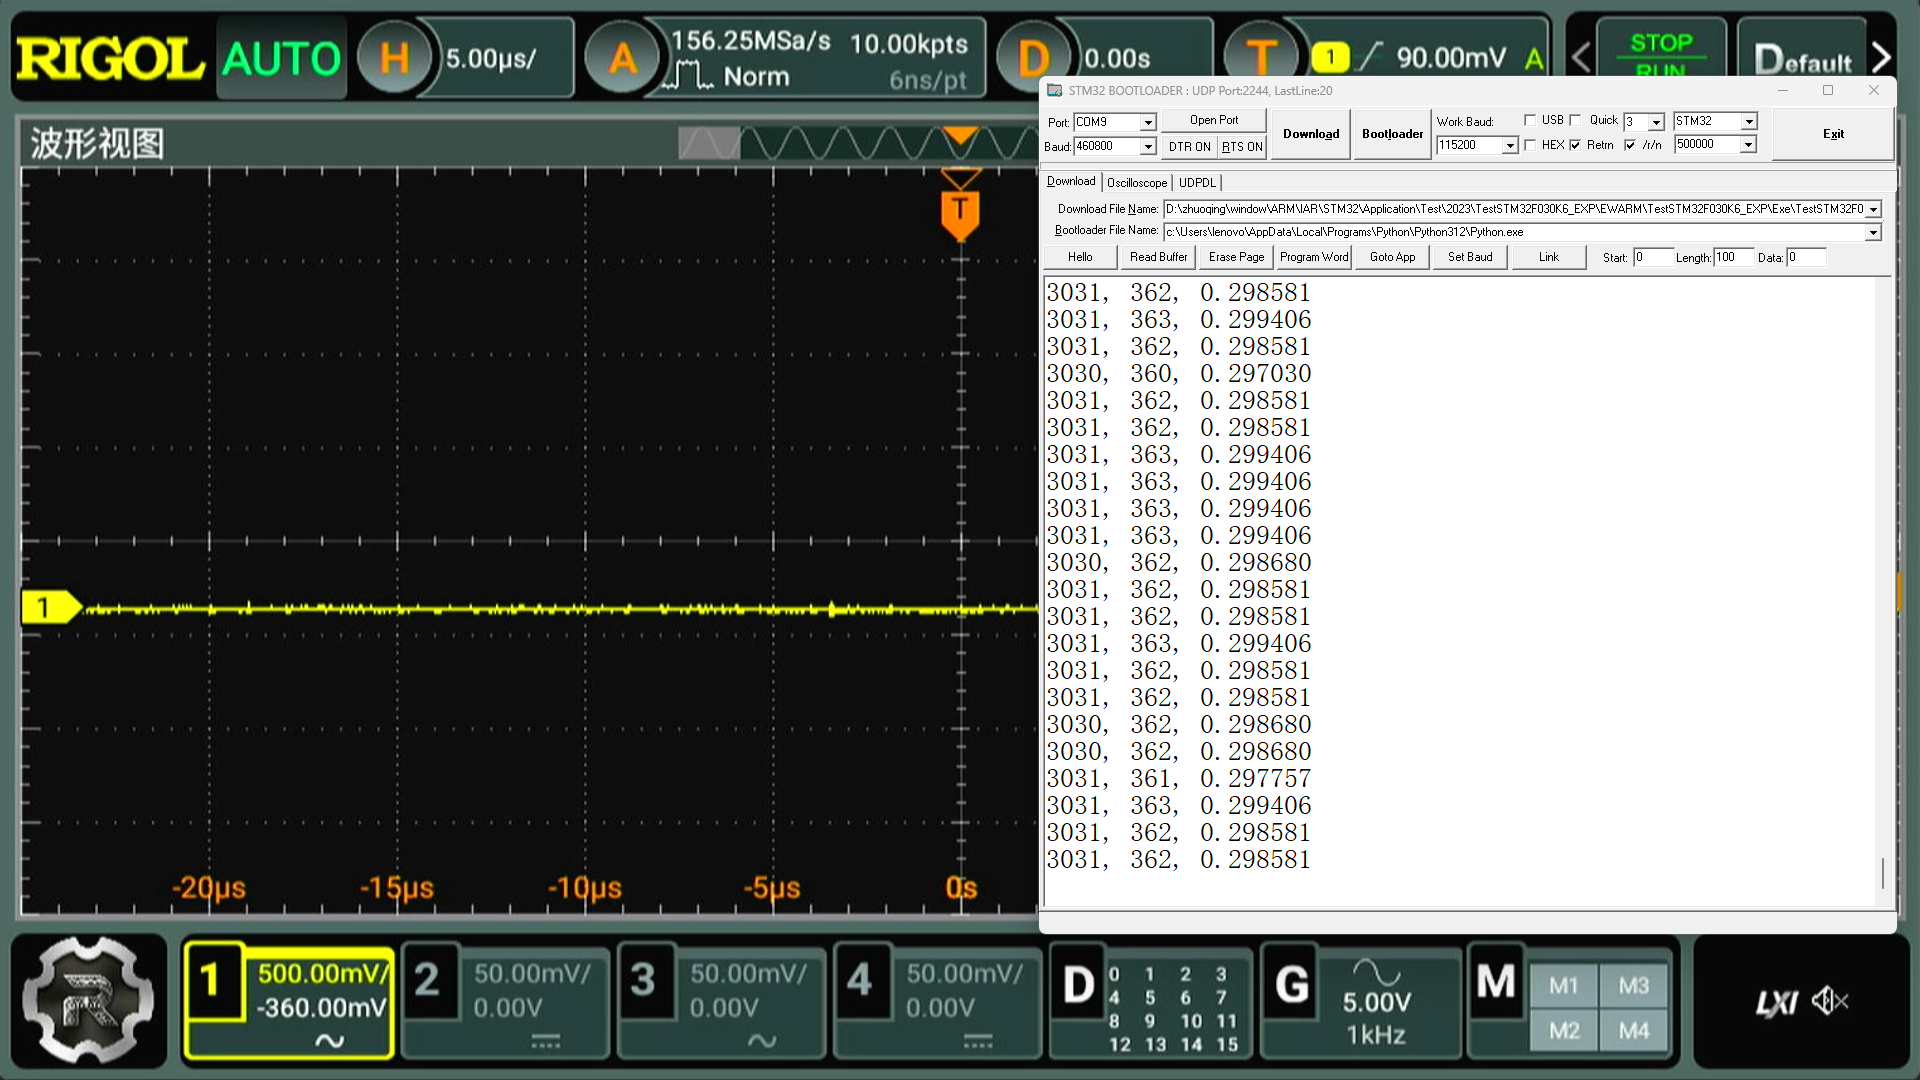The height and width of the screenshot is (1080, 1920).
Task: Open the Work Baud 115200 dropdown
Action: tap(1509, 146)
